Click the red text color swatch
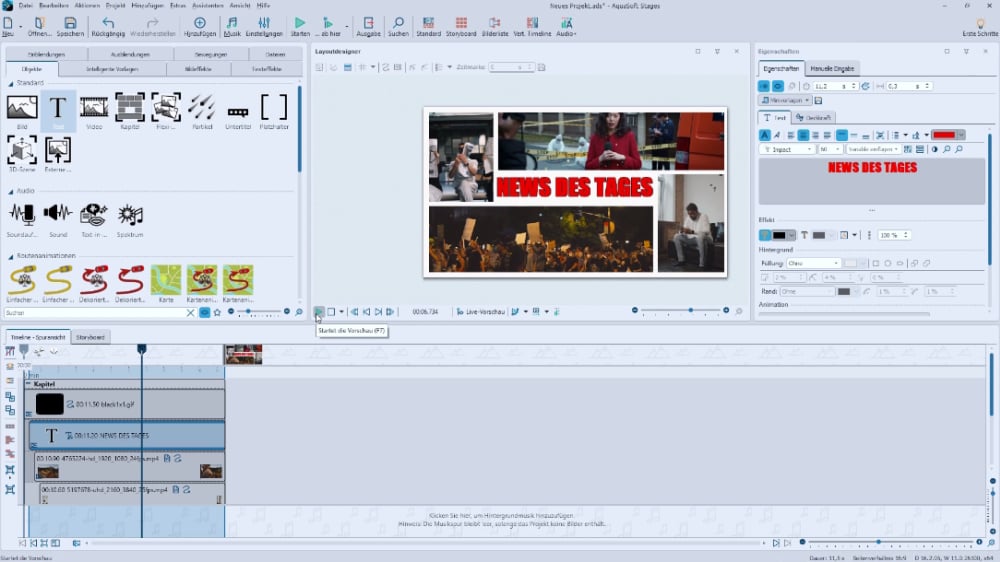 [943, 135]
